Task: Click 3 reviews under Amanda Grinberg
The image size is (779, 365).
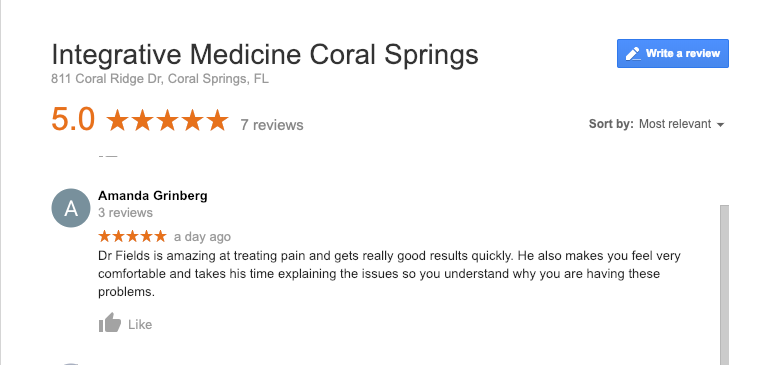Action: (125, 213)
